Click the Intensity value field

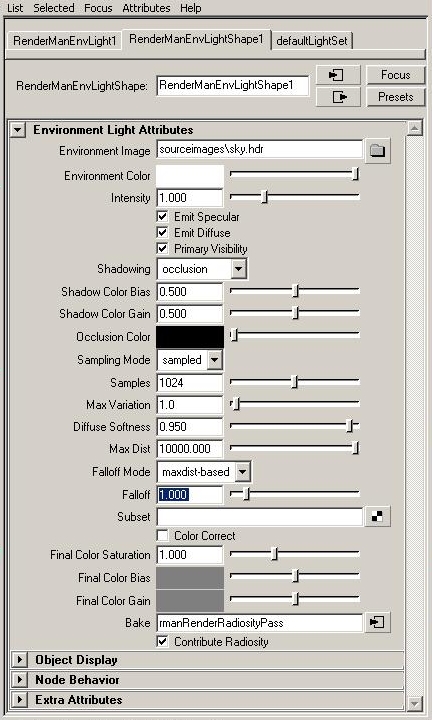pyautogui.click(x=190, y=198)
